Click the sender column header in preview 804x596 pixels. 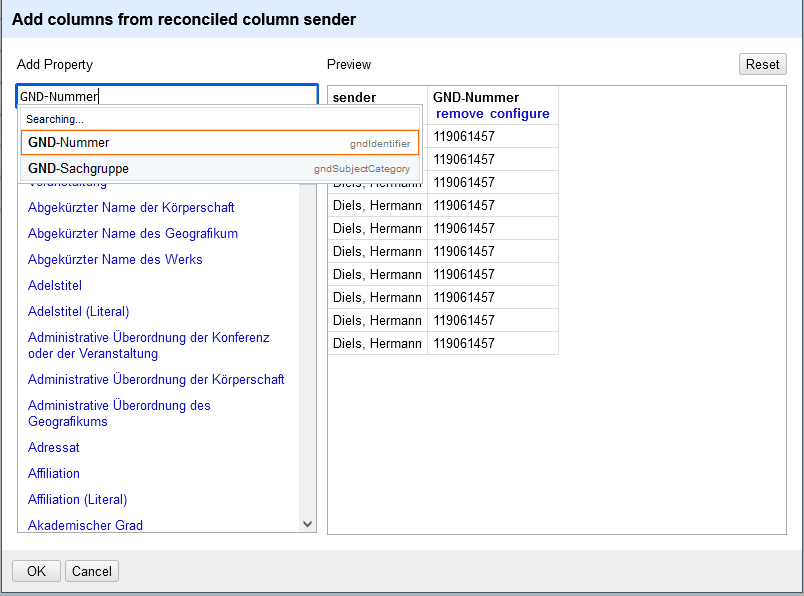click(354, 98)
